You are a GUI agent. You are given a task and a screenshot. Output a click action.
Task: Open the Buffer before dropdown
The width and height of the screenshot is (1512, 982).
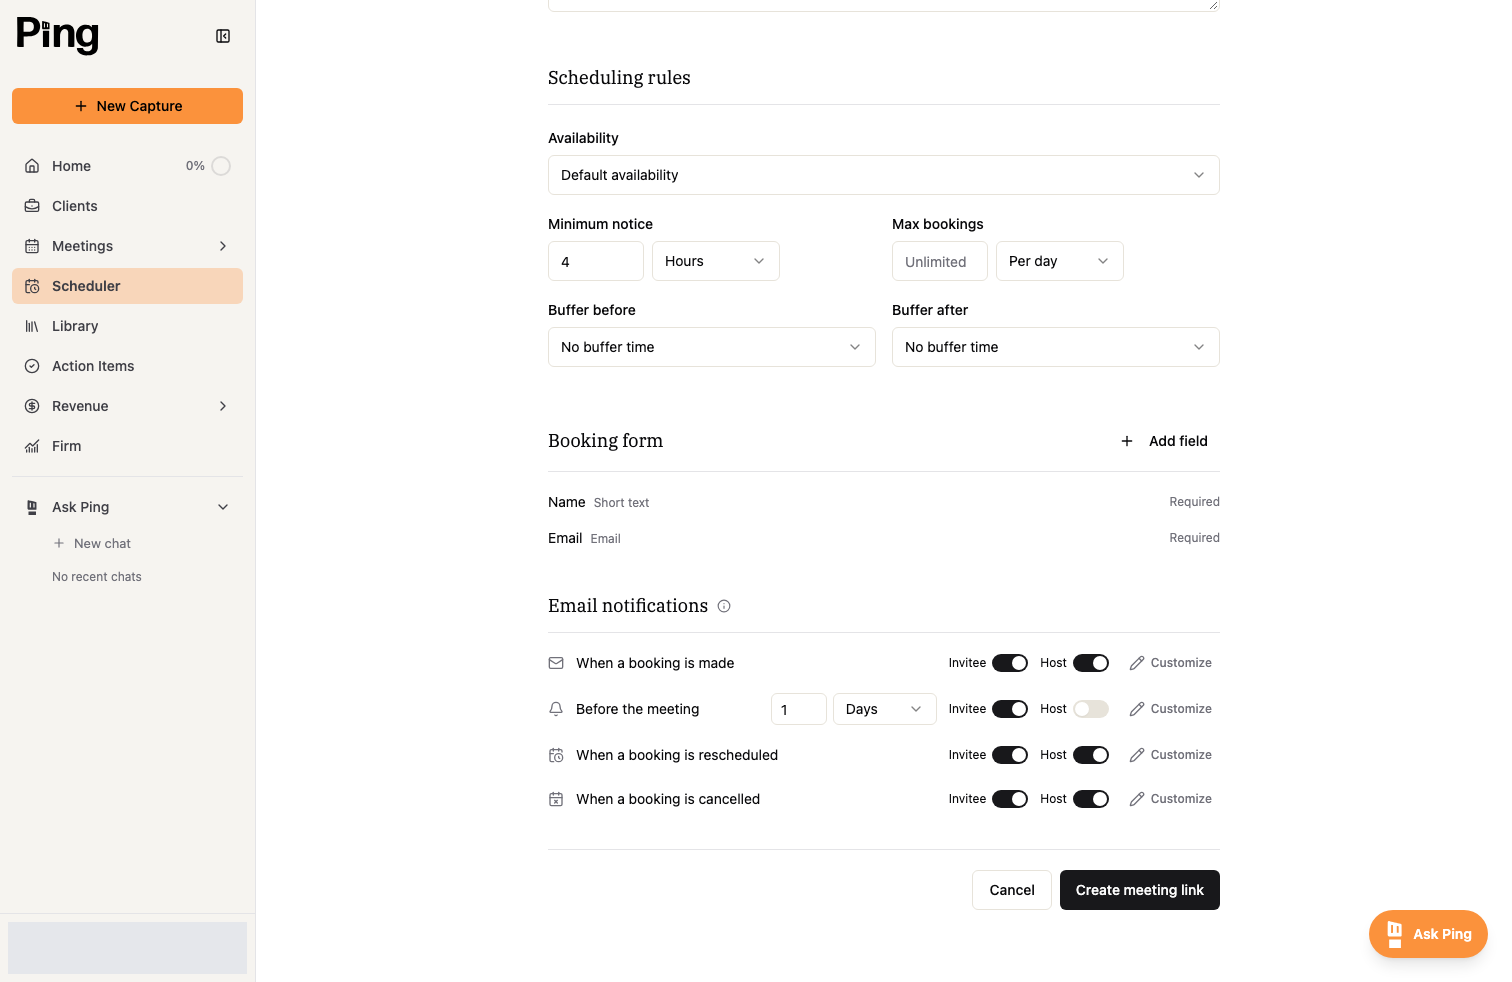[x=712, y=347]
